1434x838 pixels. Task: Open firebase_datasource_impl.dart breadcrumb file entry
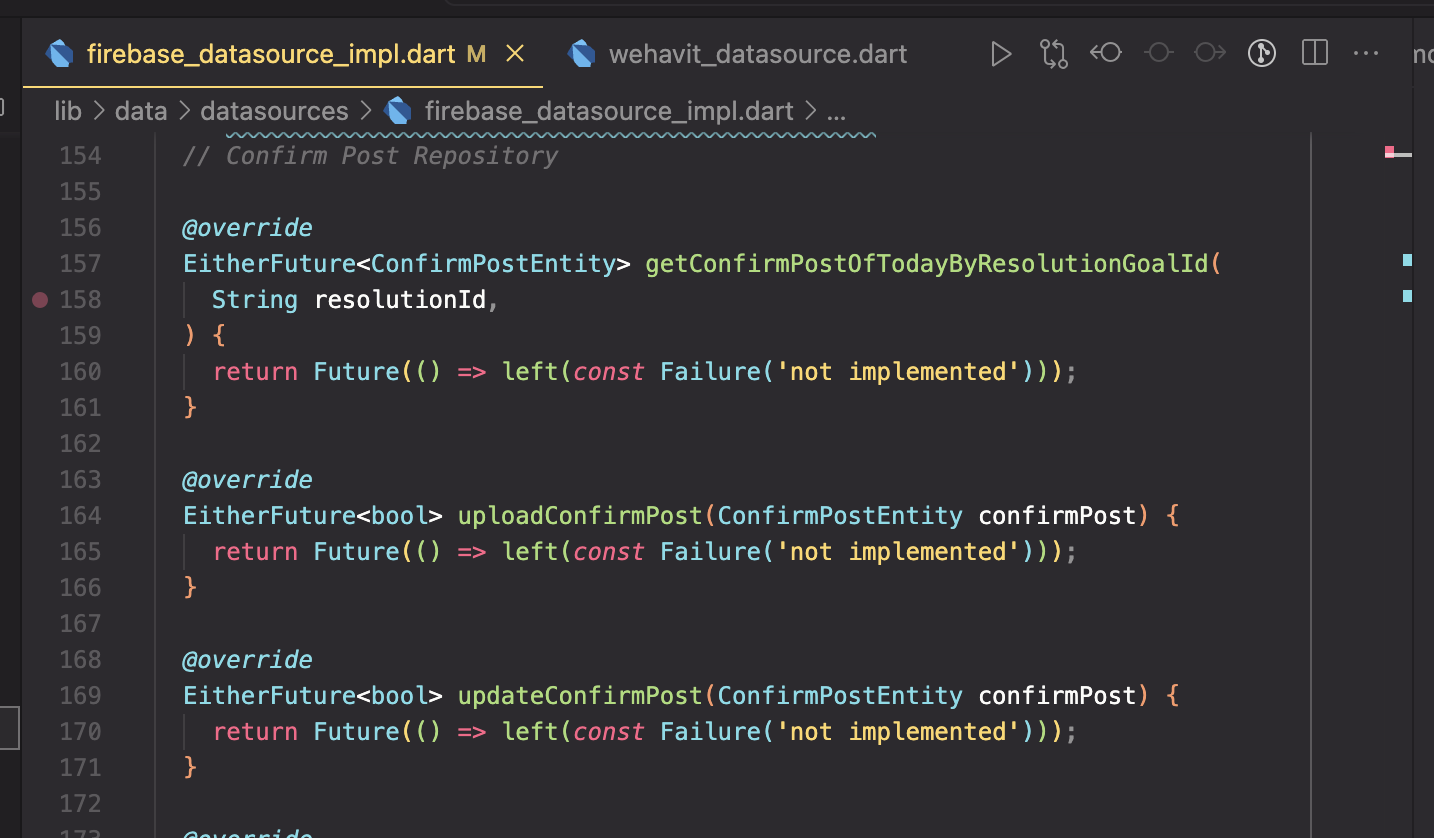[x=609, y=111]
